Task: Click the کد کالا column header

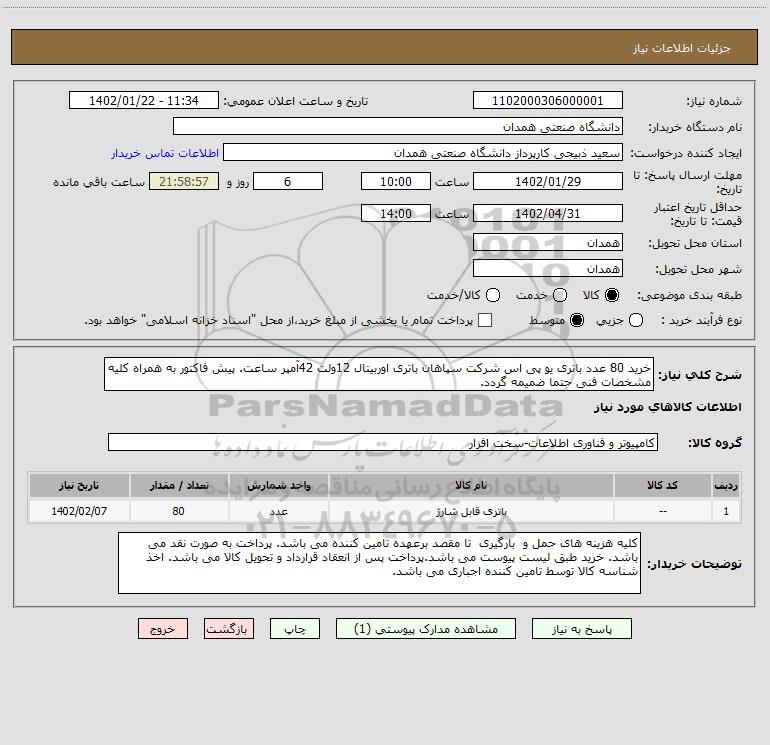Action: tap(662, 485)
